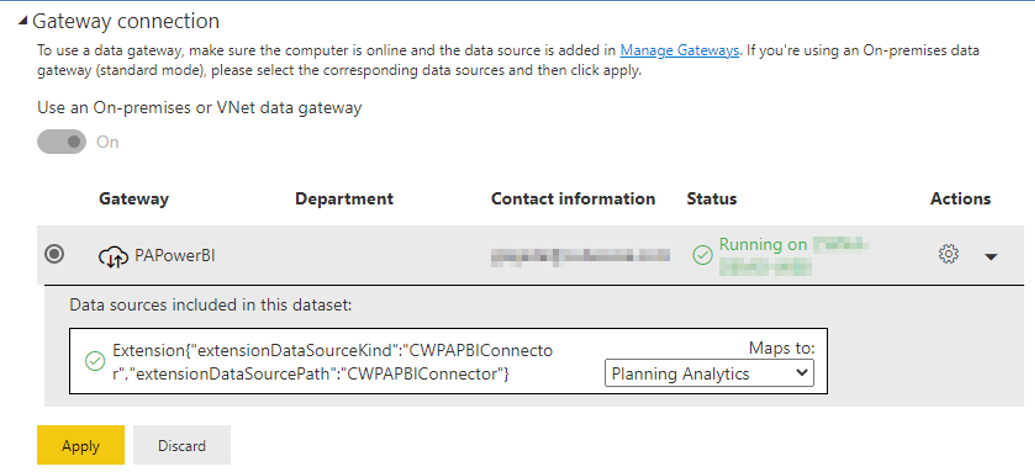The width and height of the screenshot is (1035, 475).
Task: Open the Maps to Planning Analytics dropdown
Action: click(x=710, y=373)
